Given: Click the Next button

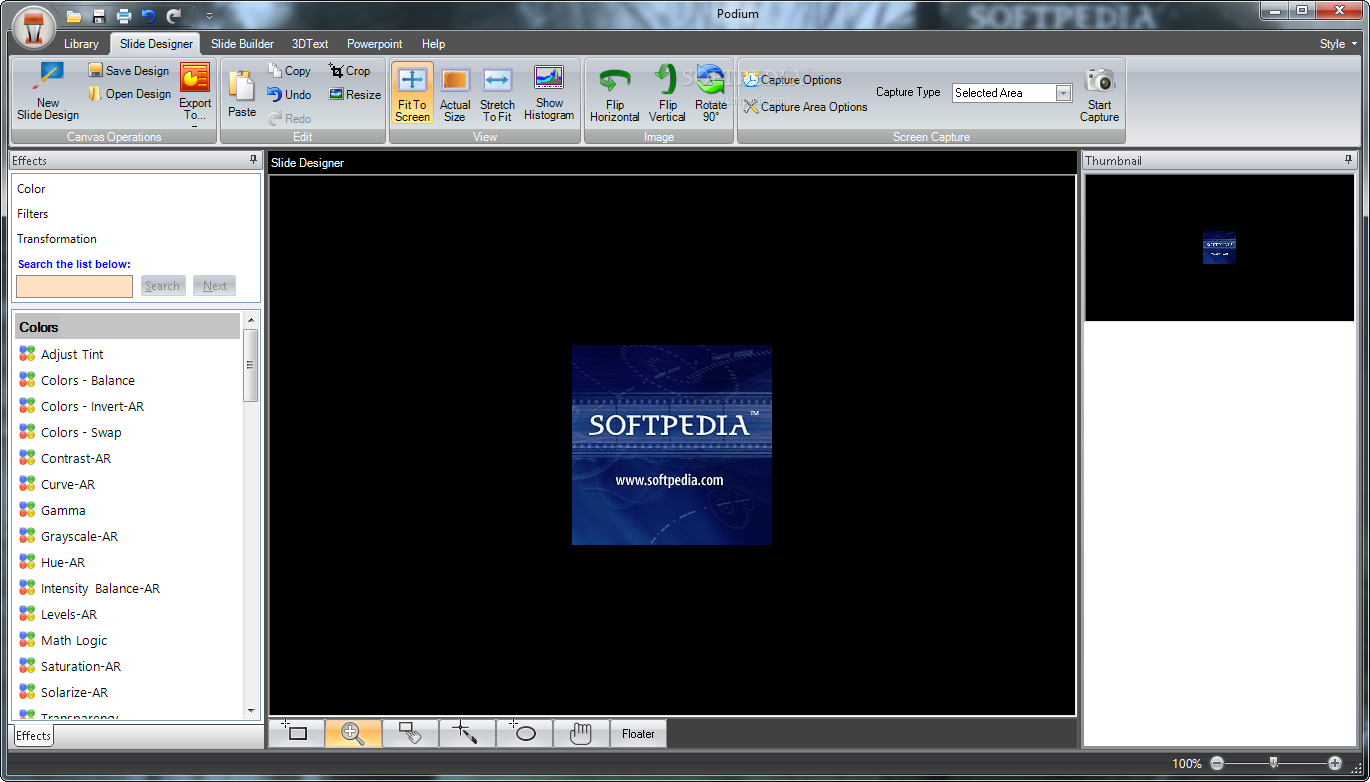Looking at the screenshot, I should point(215,286).
